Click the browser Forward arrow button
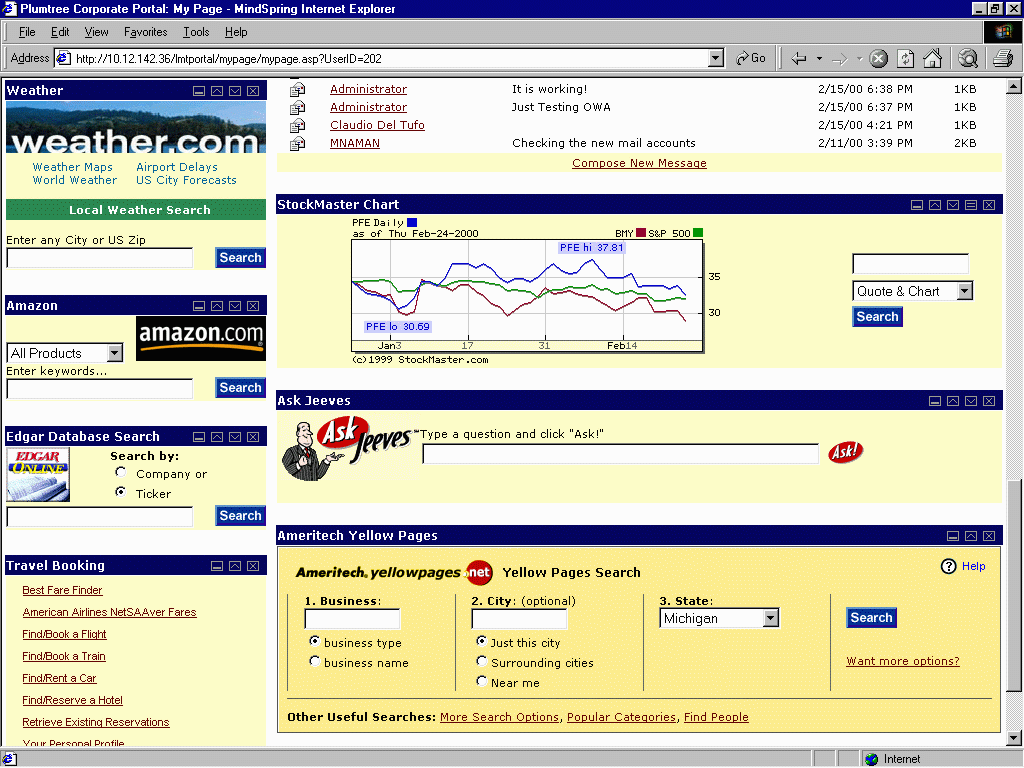Viewport: 1024px width, 768px height. point(840,59)
